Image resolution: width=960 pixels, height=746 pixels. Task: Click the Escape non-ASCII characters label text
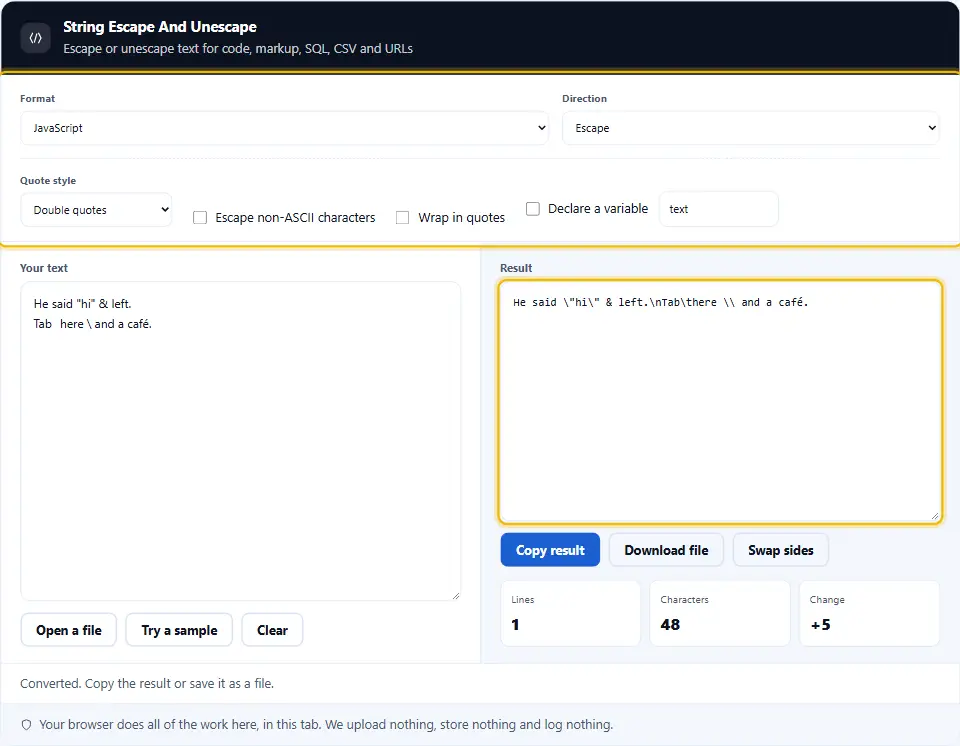pos(295,217)
